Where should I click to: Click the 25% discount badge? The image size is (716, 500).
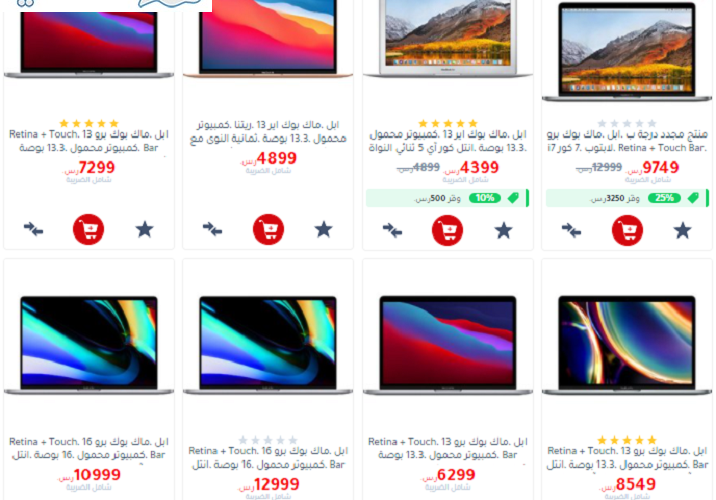(664, 198)
